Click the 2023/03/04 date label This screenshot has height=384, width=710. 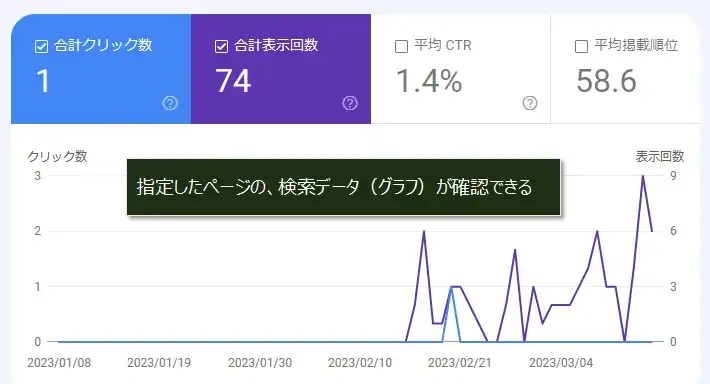561,363
